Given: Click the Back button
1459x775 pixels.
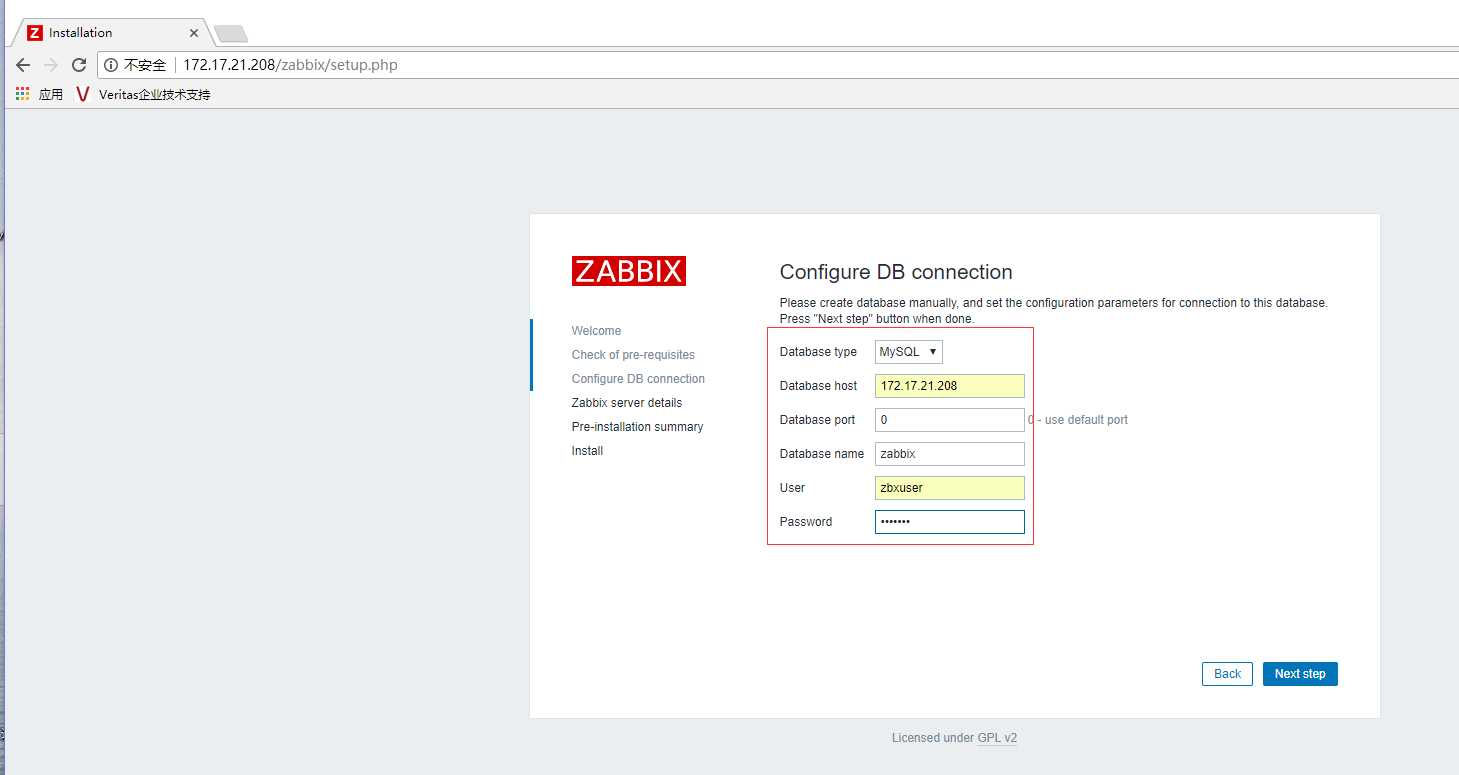Looking at the screenshot, I should [1227, 674].
